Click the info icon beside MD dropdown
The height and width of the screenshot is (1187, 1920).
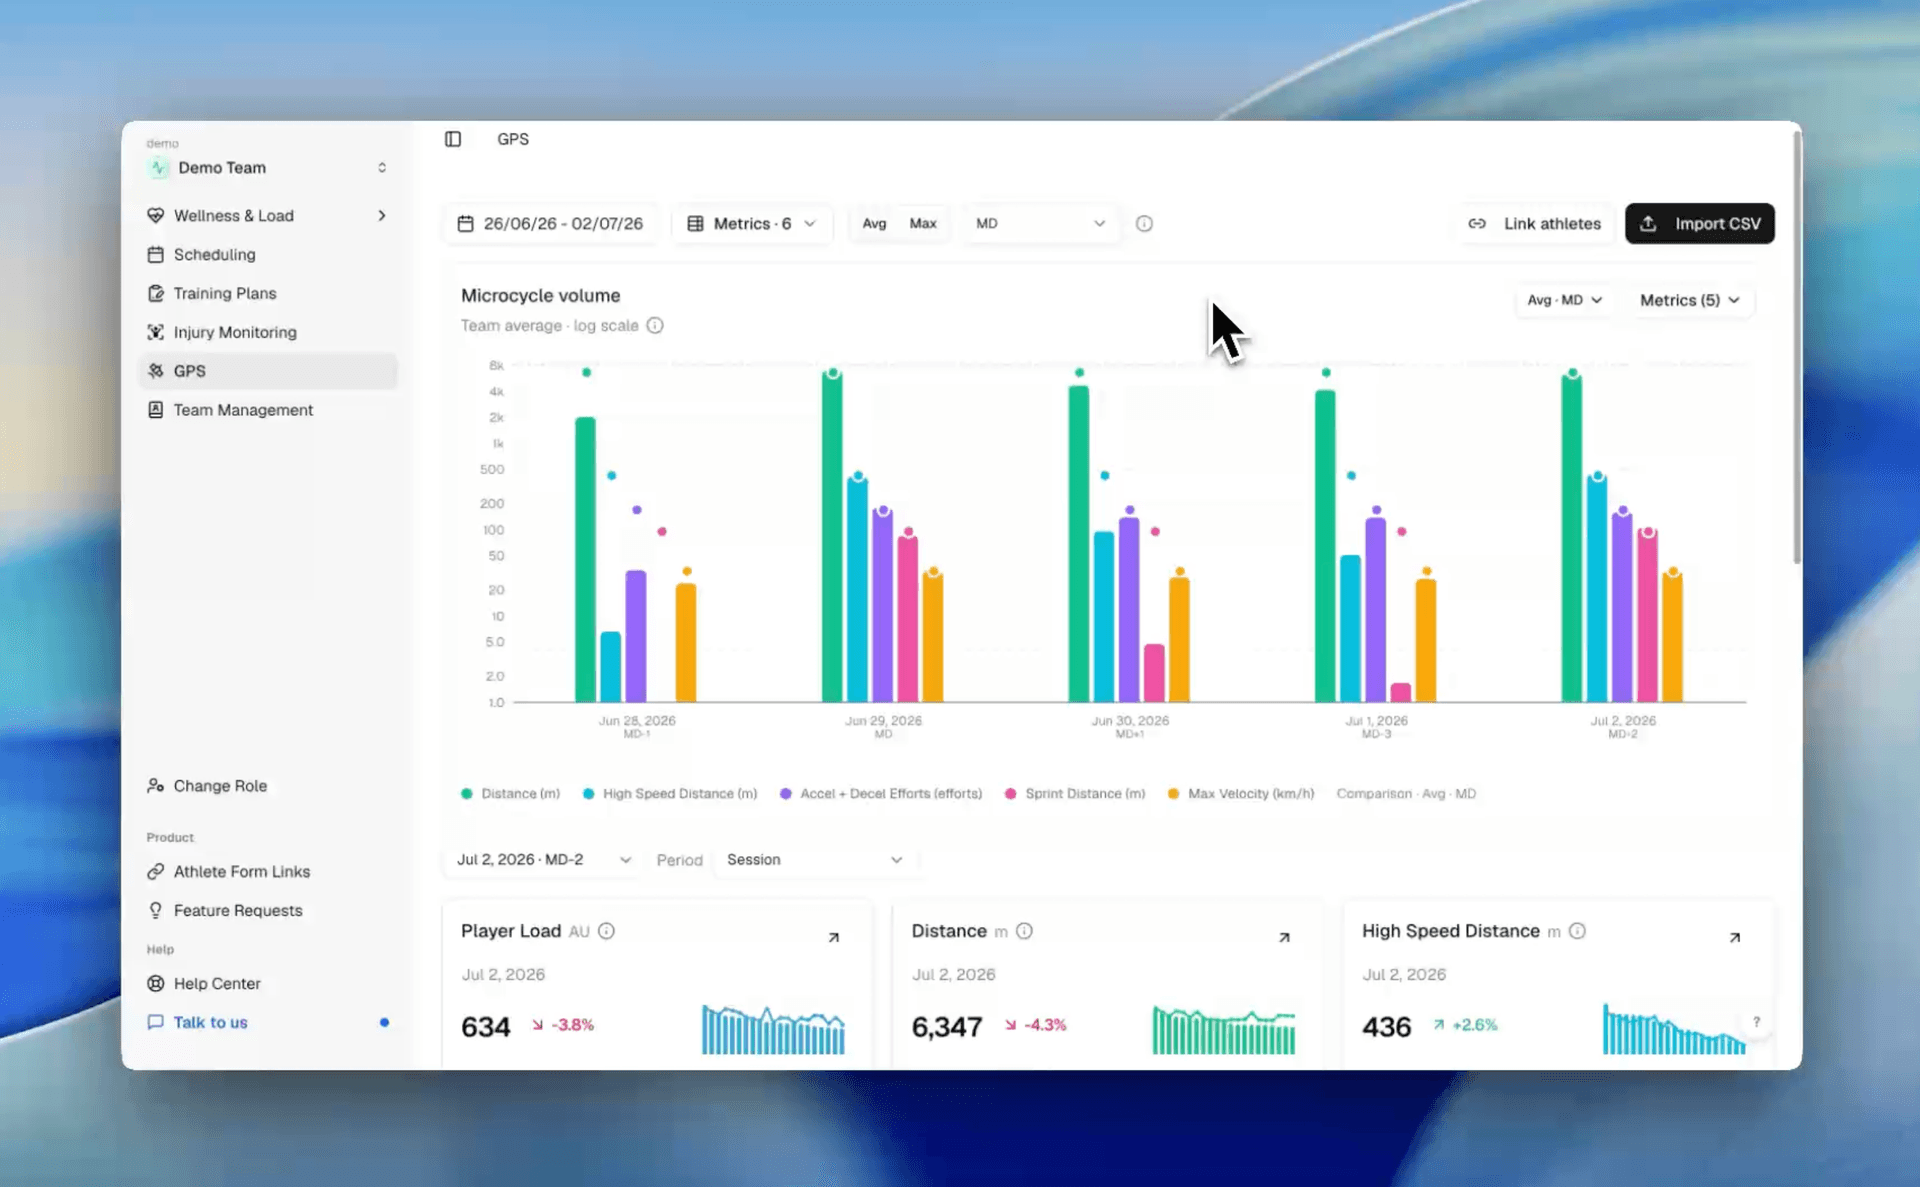tap(1144, 224)
